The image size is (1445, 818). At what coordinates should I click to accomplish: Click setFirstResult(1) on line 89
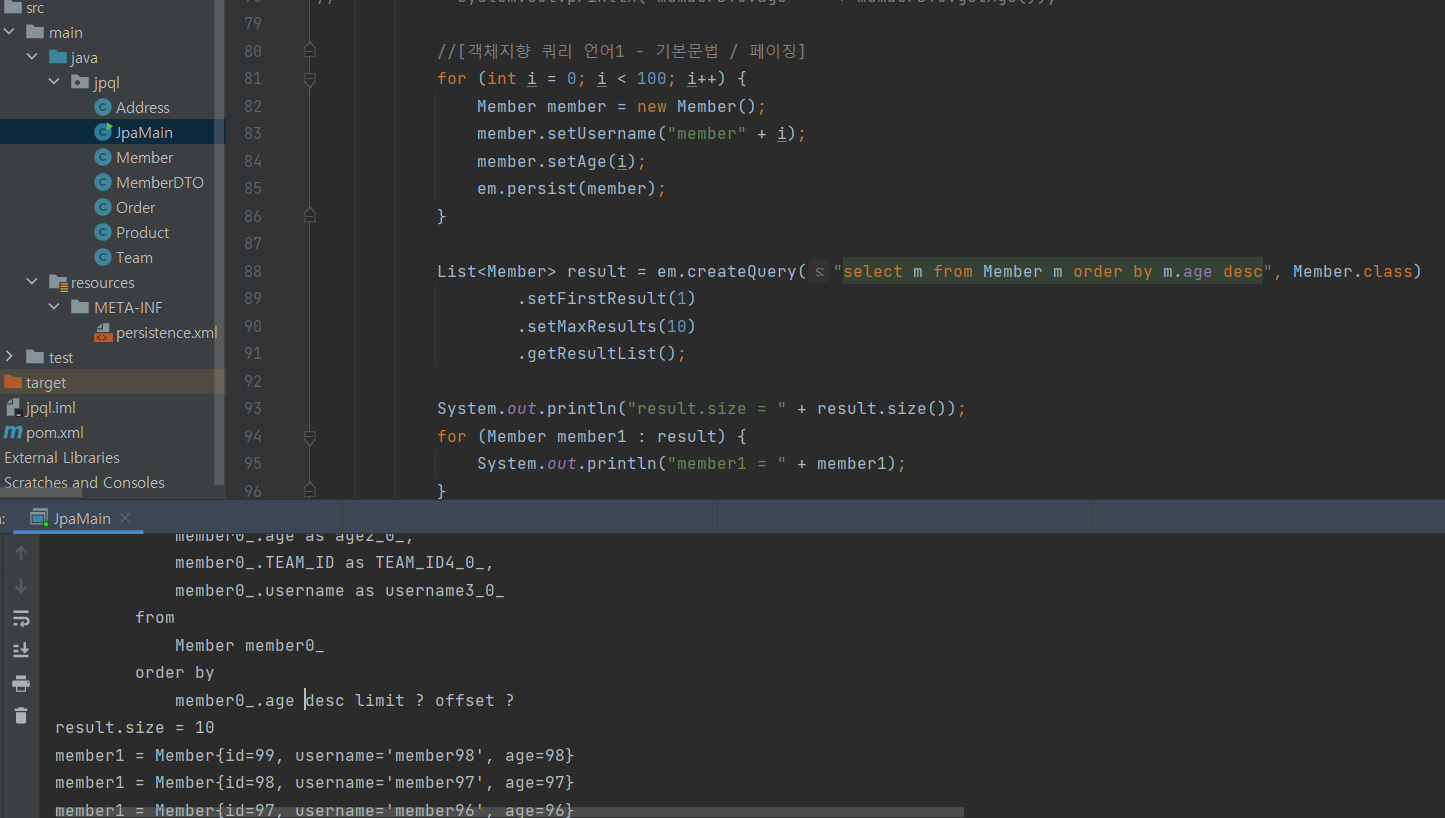coord(606,298)
